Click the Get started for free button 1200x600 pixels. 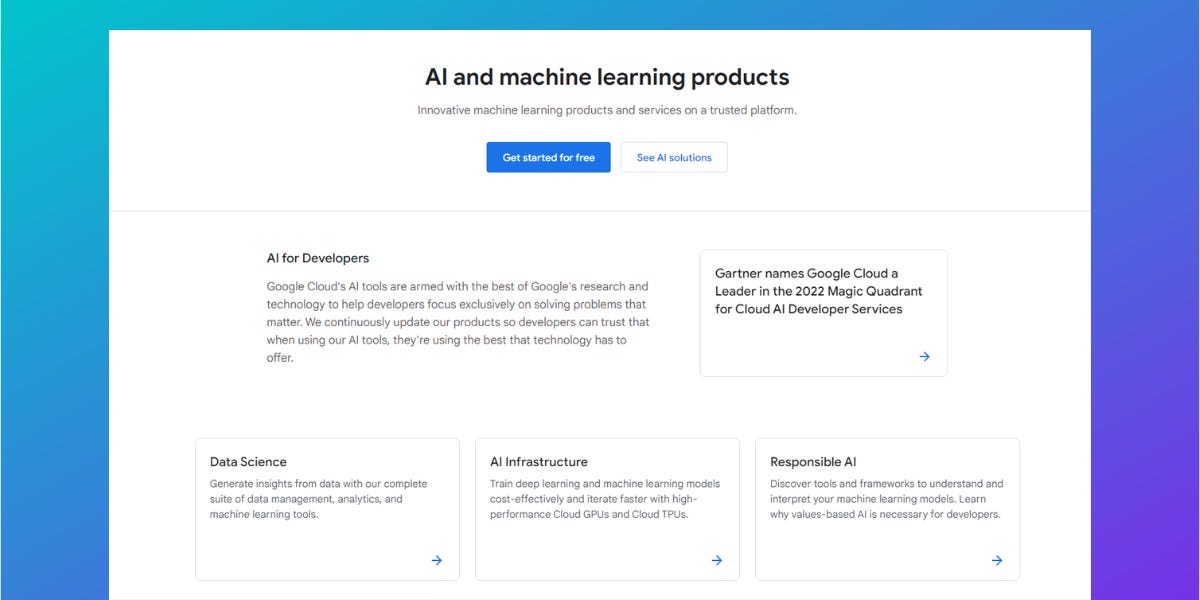pos(548,157)
